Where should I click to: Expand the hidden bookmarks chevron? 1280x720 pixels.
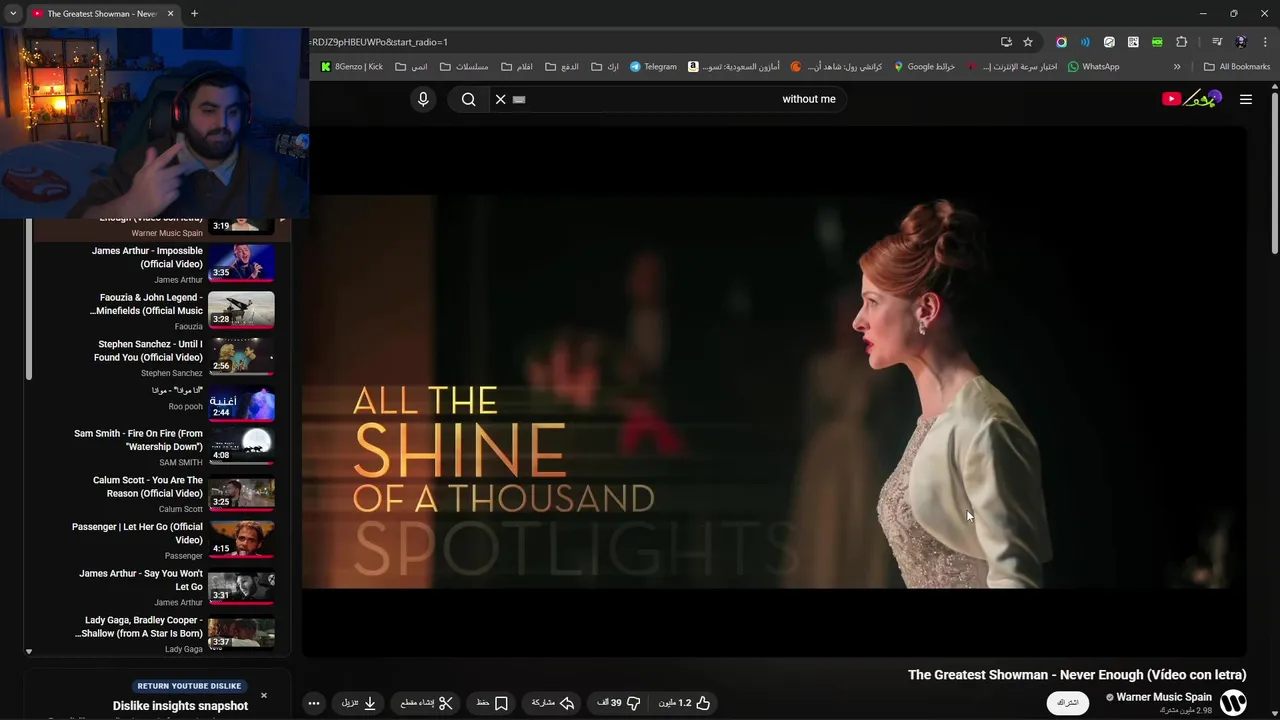coord(1177,67)
